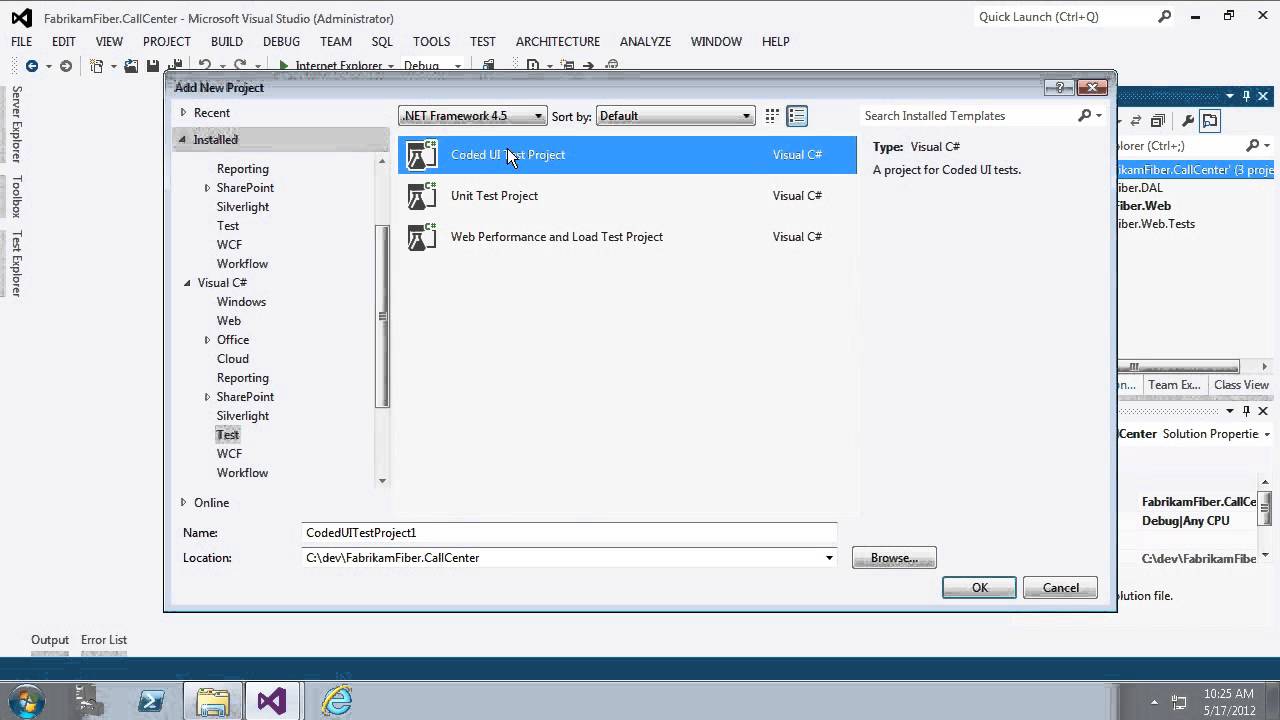Open the PROJECT menu
Screen dimensions: 1280x720
167,41
